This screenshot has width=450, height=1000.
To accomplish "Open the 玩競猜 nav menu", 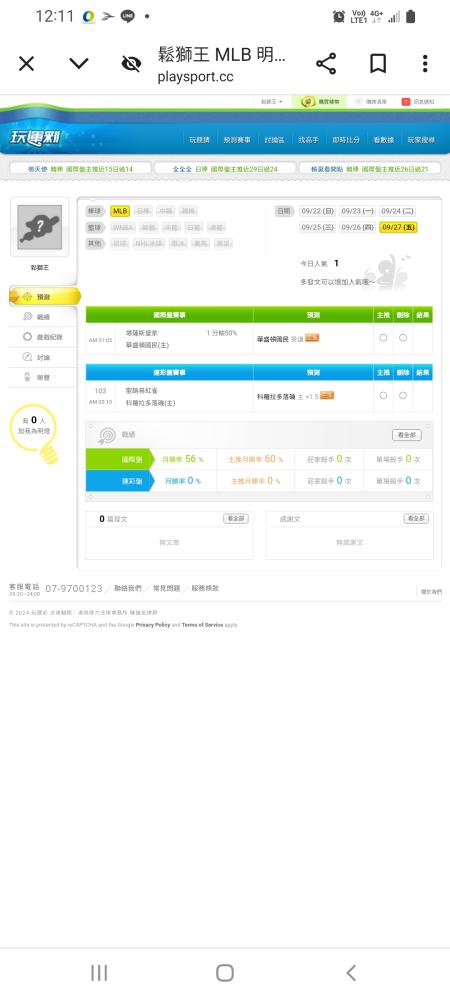I will [x=200, y=140].
